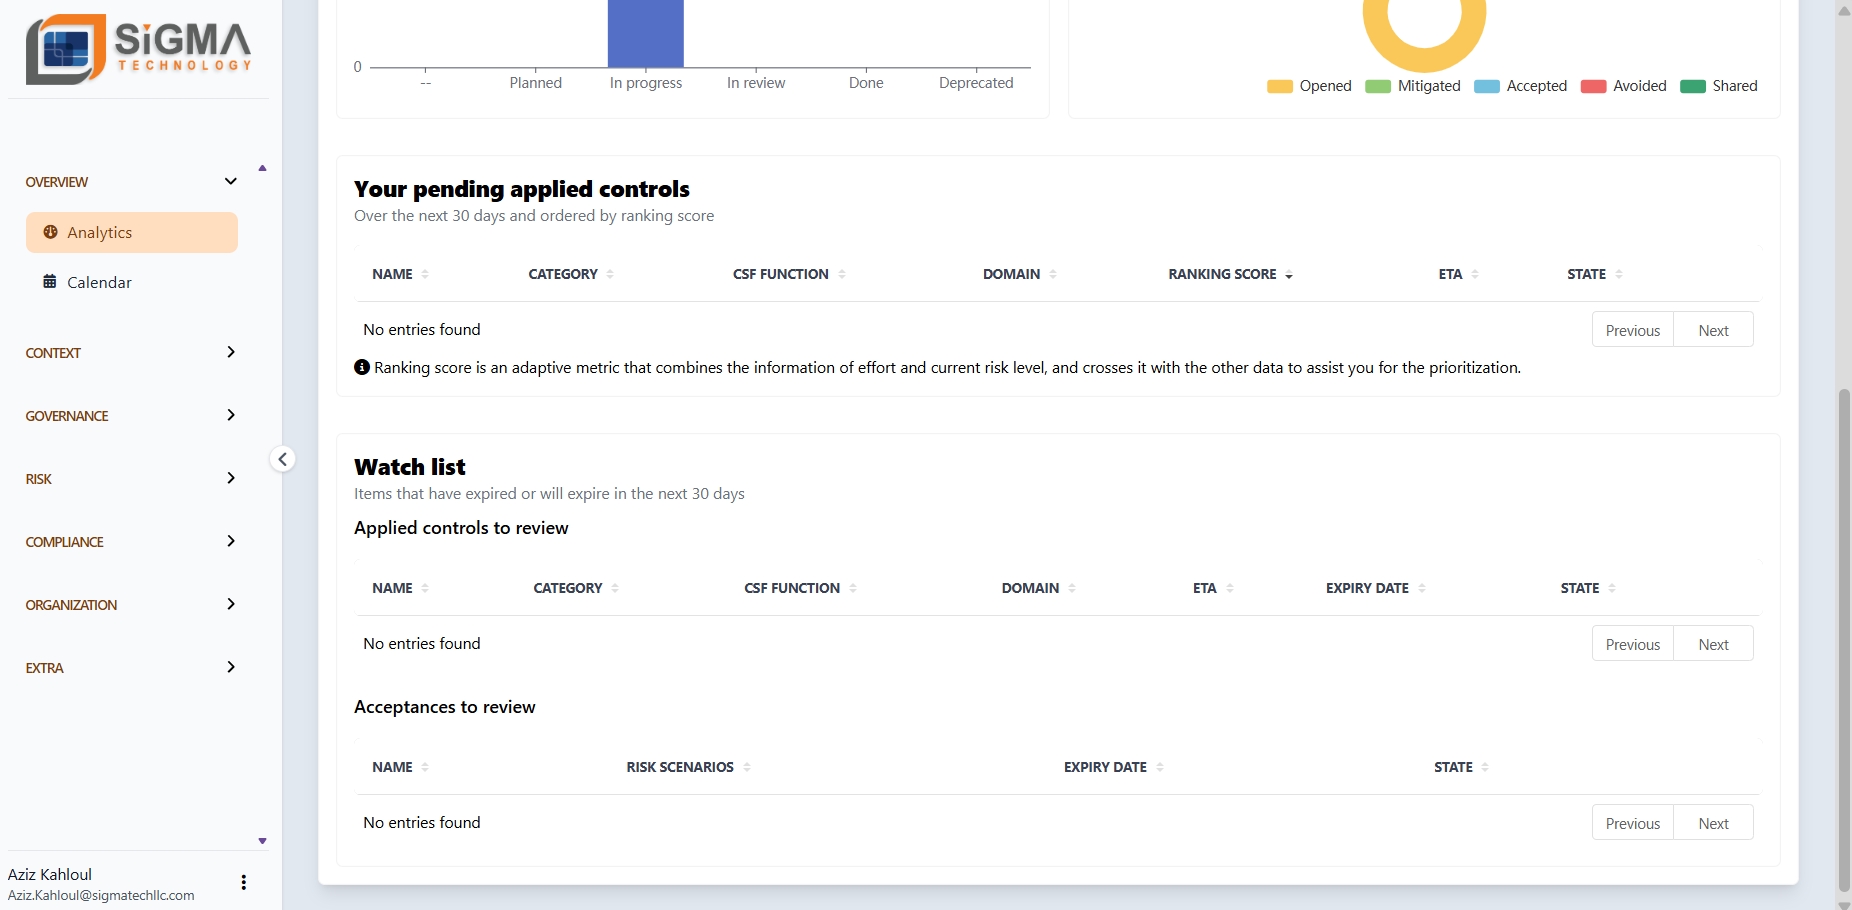Toggle Opened legend item in donut chart
The width and height of the screenshot is (1852, 910).
tap(1309, 86)
